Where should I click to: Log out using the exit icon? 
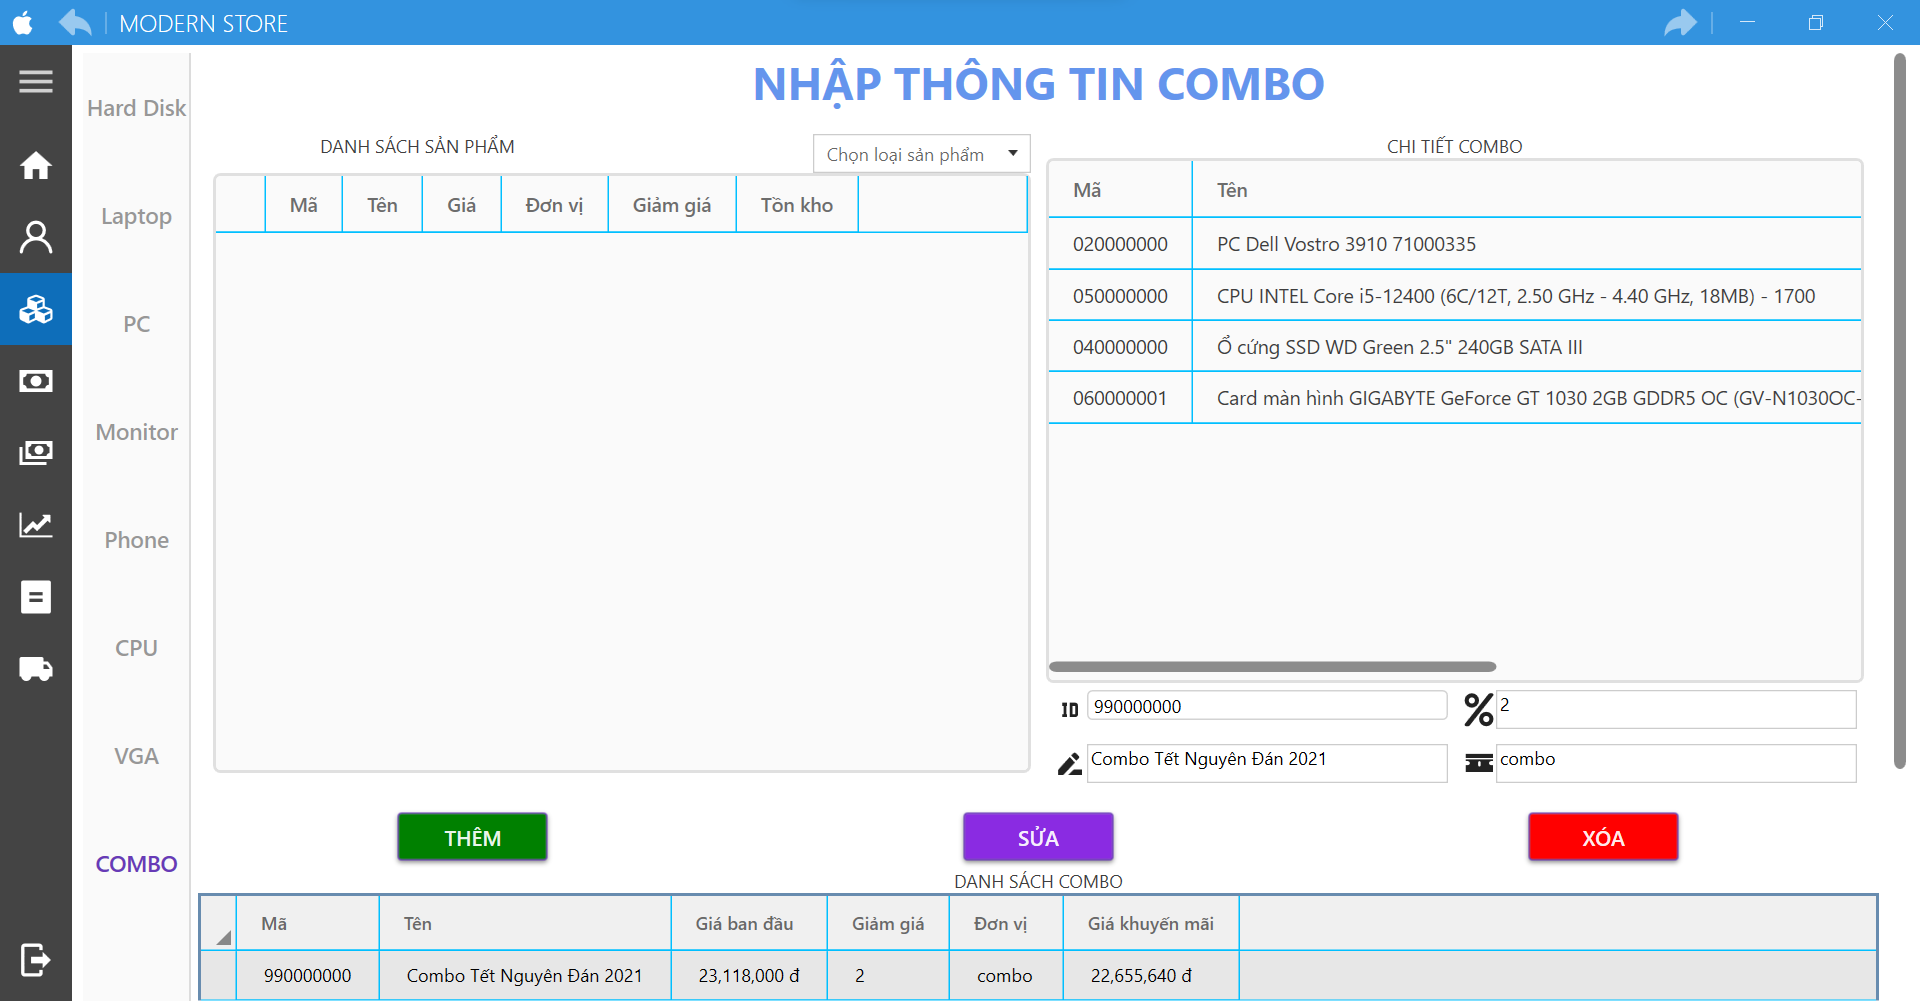(35, 960)
